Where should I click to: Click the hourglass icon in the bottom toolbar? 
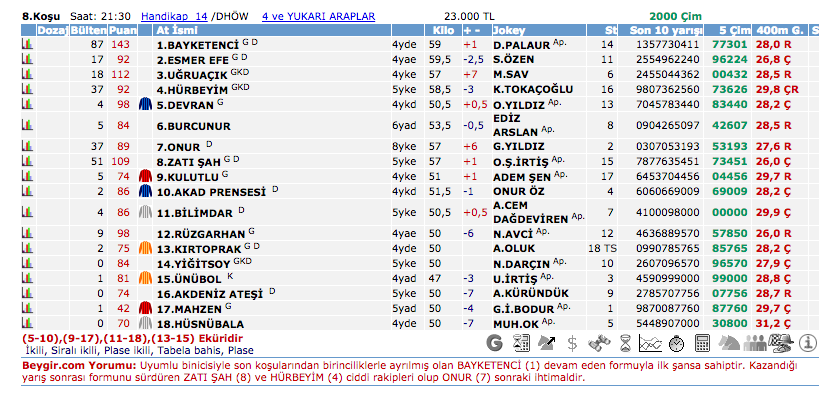click(x=624, y=343)
